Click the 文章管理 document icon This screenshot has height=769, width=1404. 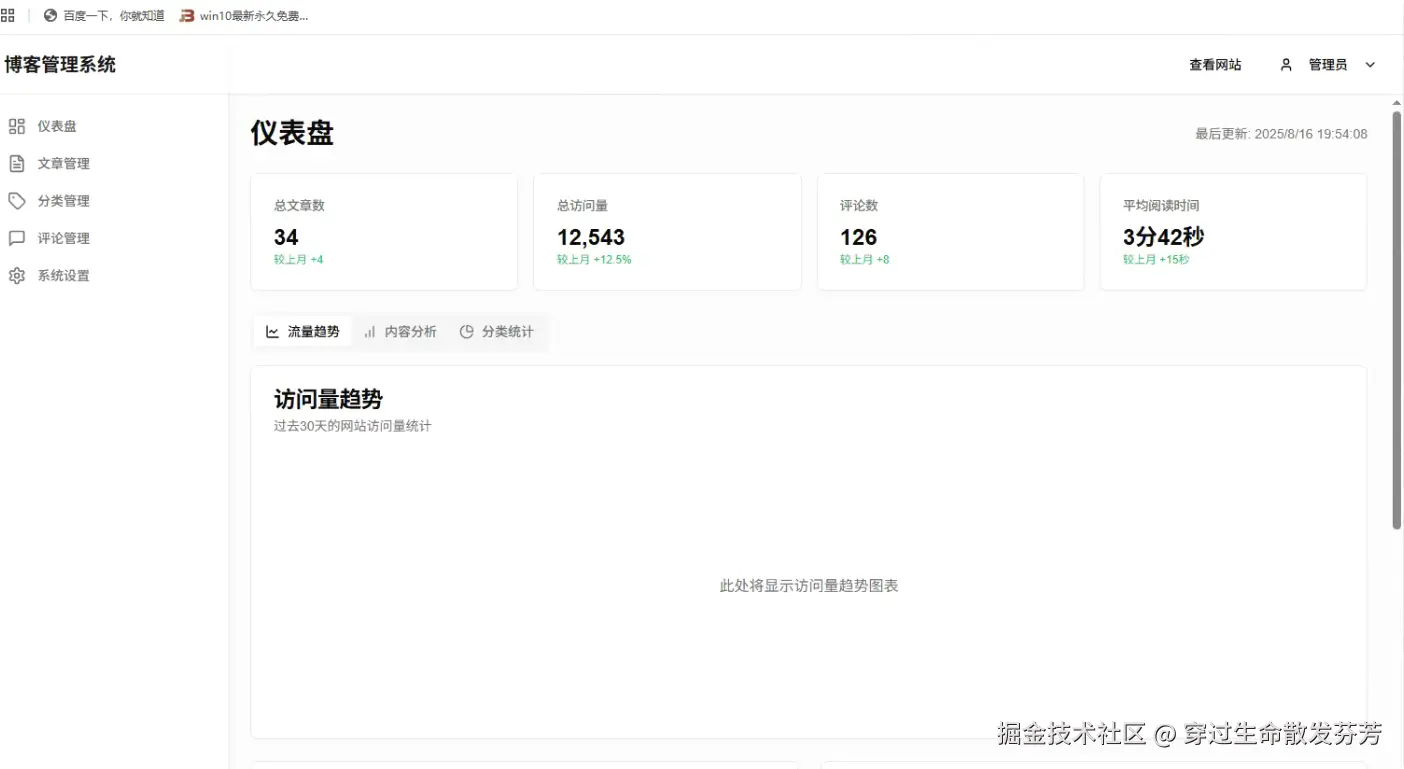[16, 163]
